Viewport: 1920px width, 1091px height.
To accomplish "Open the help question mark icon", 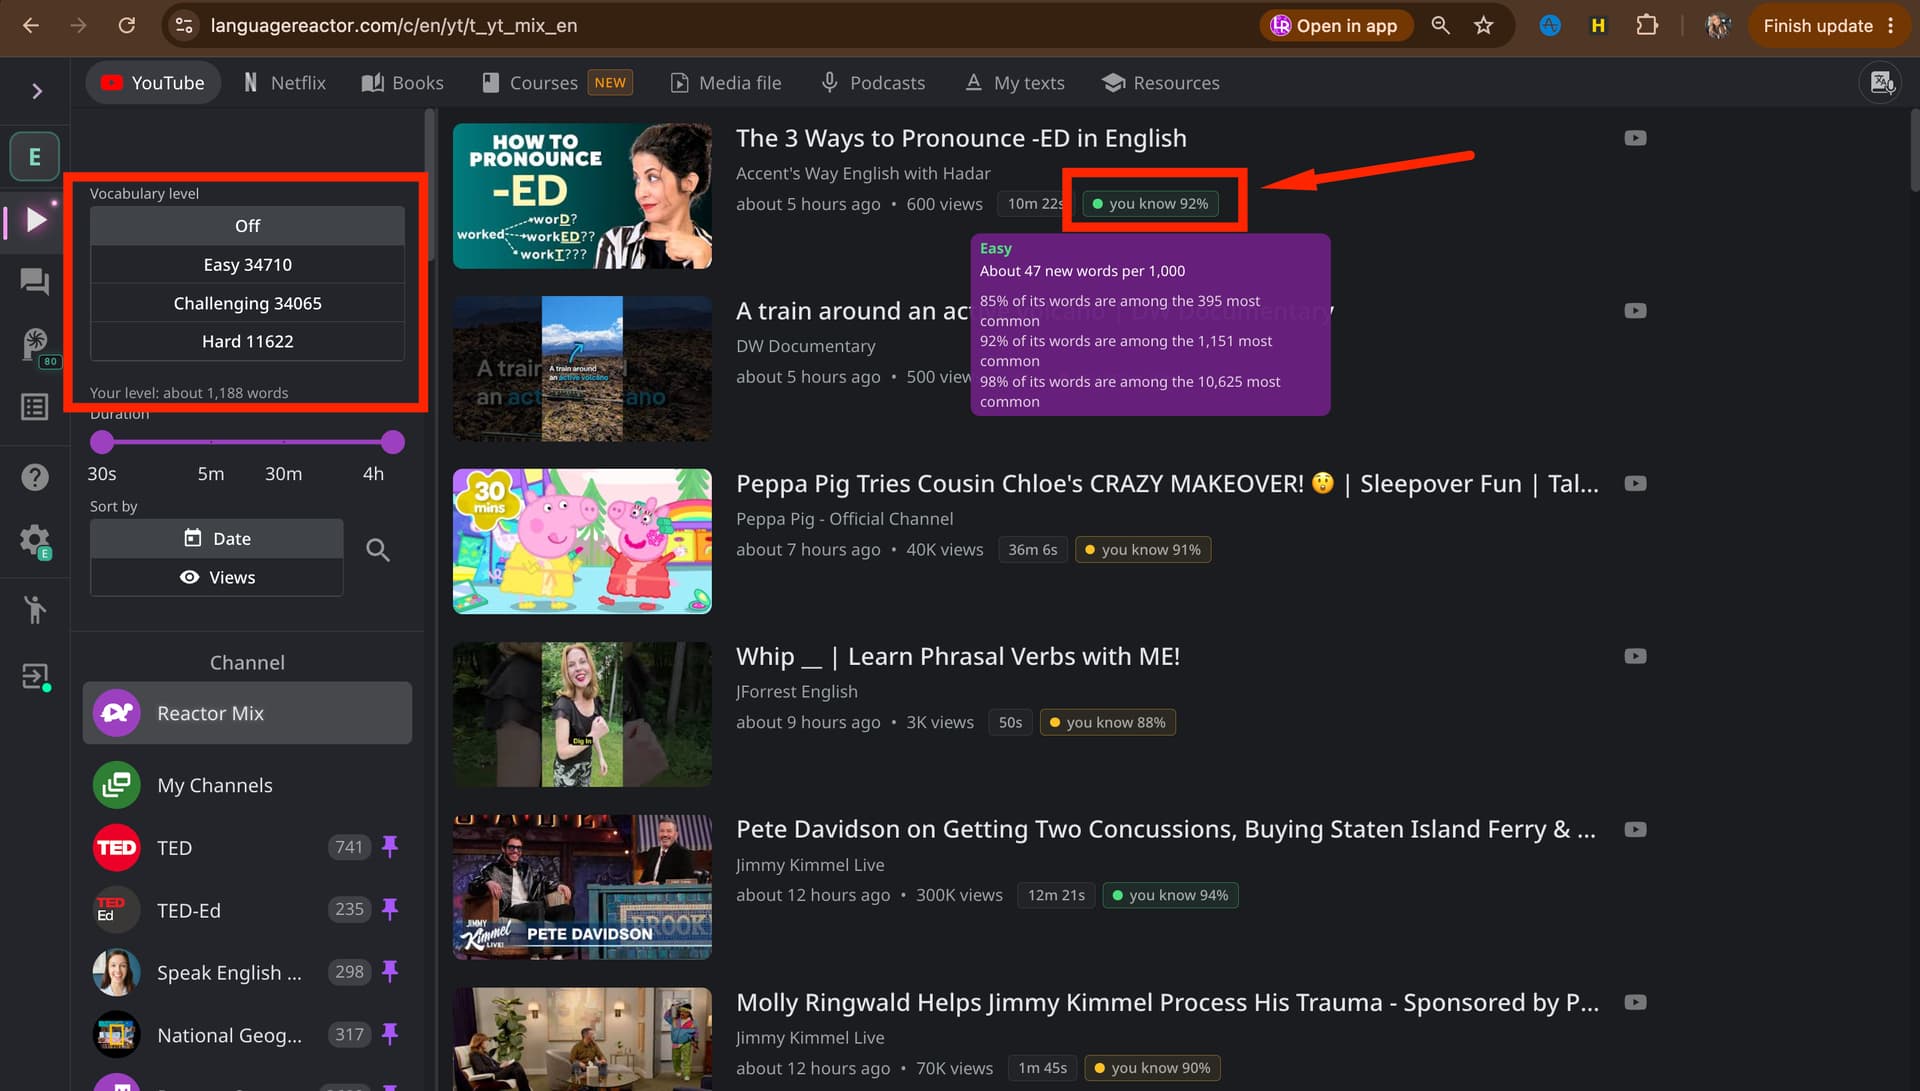I will tap(35, 477).
